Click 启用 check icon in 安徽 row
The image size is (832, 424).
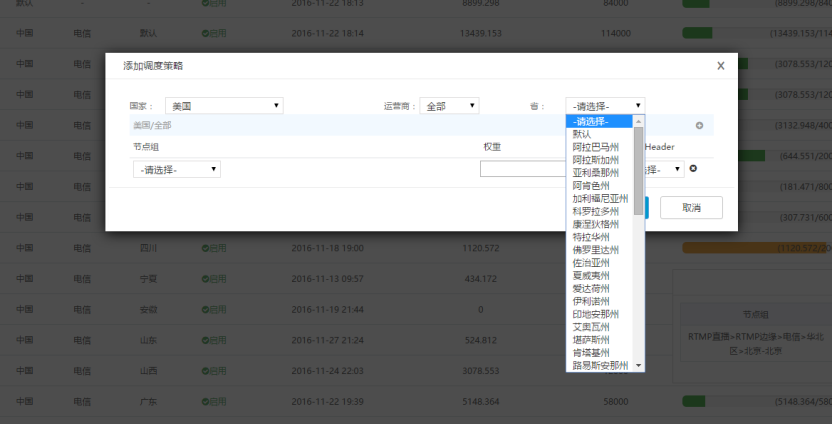(x=205, y=309)
